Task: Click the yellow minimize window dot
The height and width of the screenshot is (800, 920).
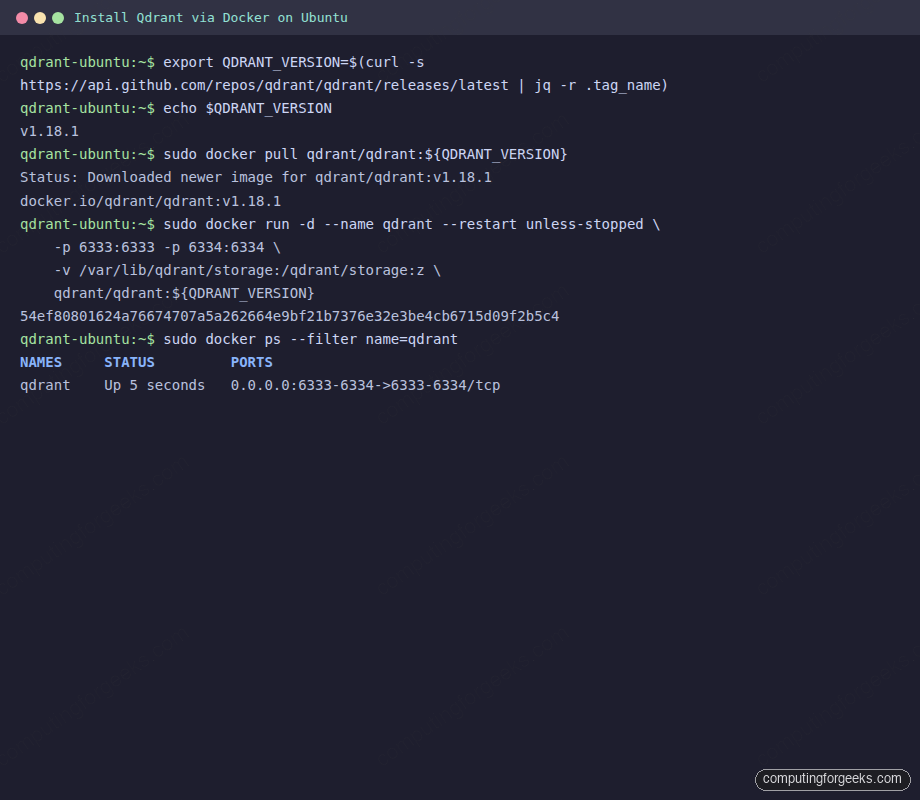Action: [x=40, y=18]
